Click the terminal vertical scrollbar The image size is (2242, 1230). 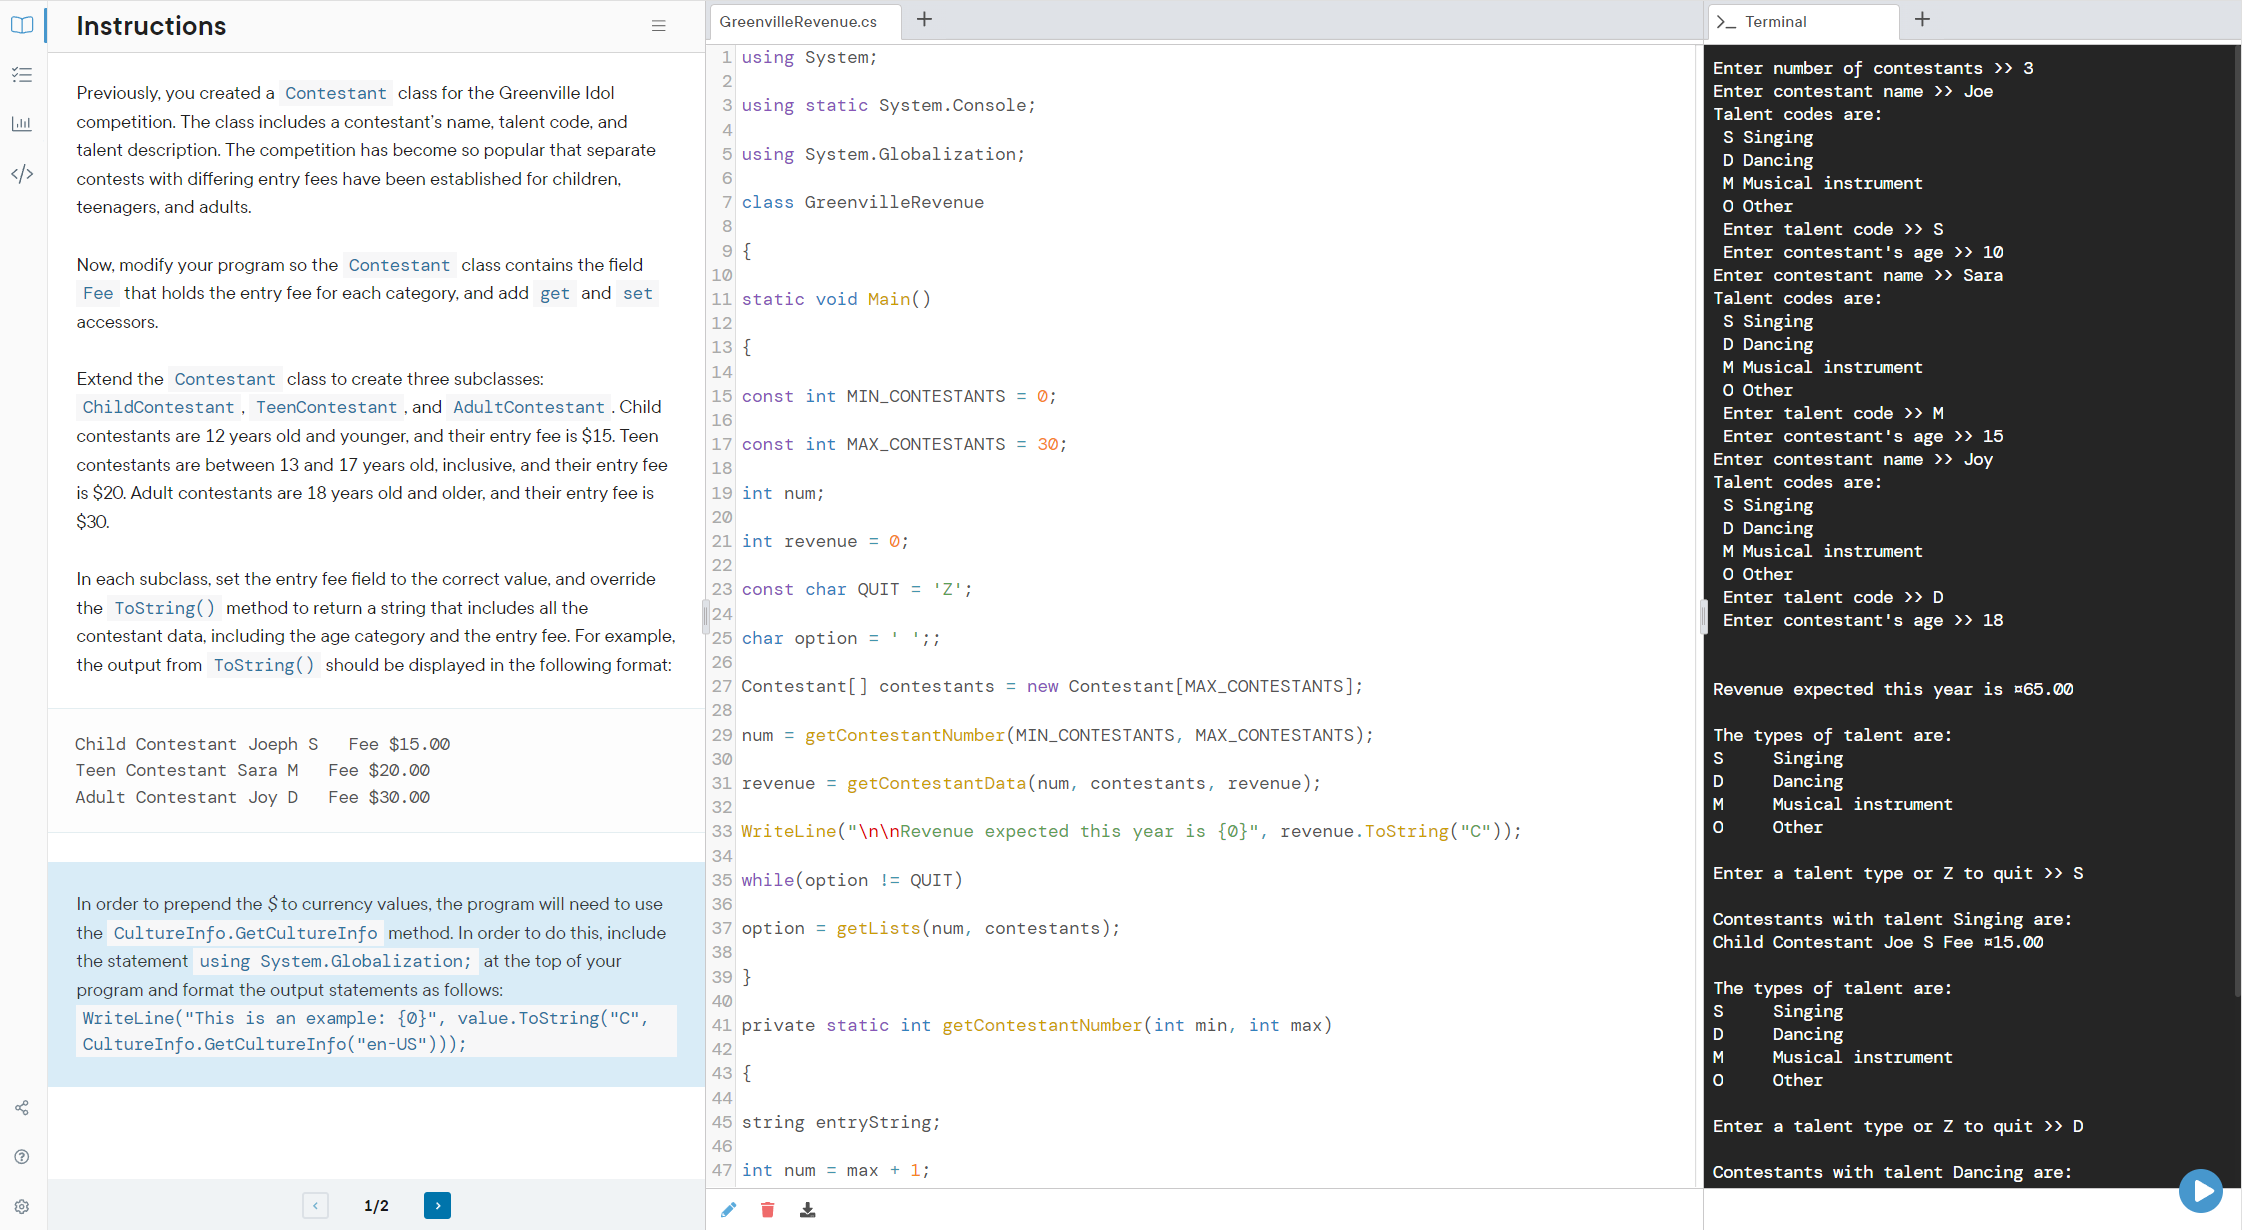(2236, 520)
